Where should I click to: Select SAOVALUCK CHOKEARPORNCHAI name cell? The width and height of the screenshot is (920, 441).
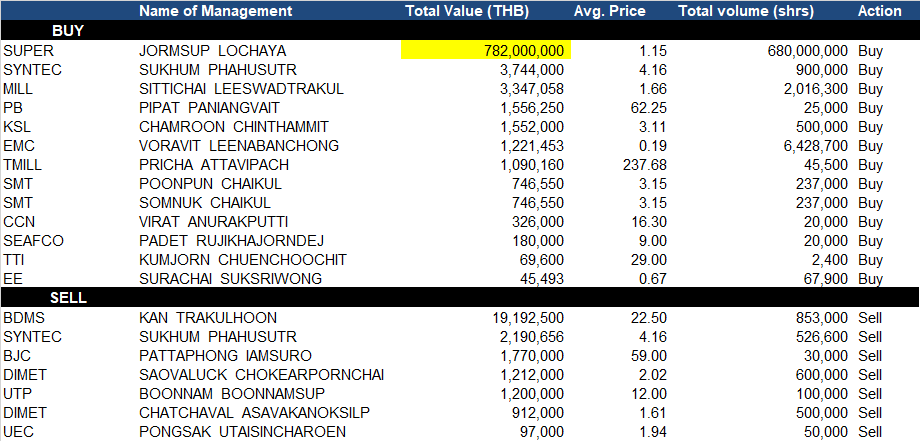click(x=262, y=375)
